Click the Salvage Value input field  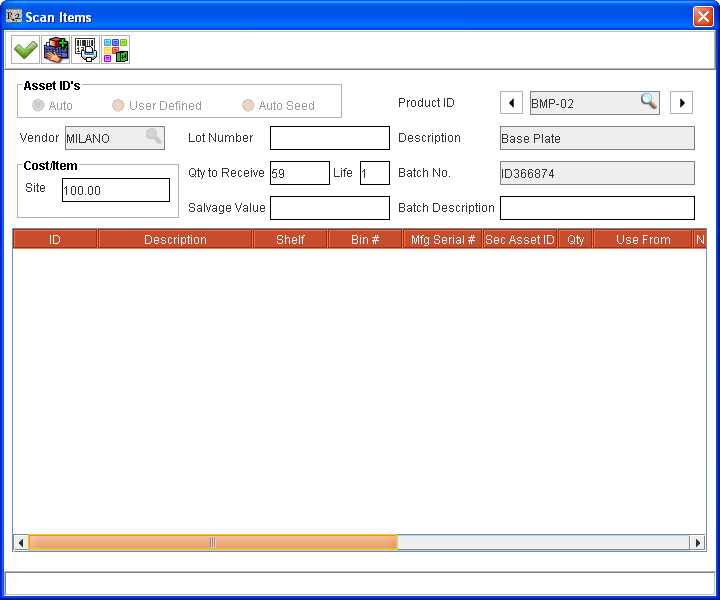(329, 208)
